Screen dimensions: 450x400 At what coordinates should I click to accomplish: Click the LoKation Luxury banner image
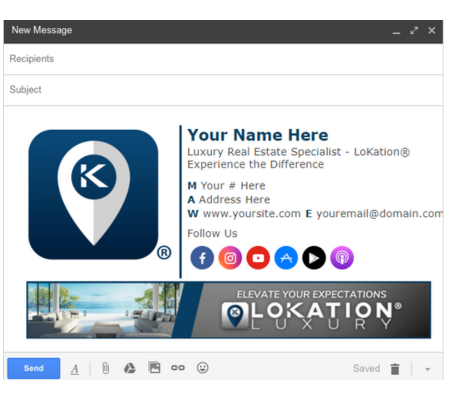click(229, 310)
